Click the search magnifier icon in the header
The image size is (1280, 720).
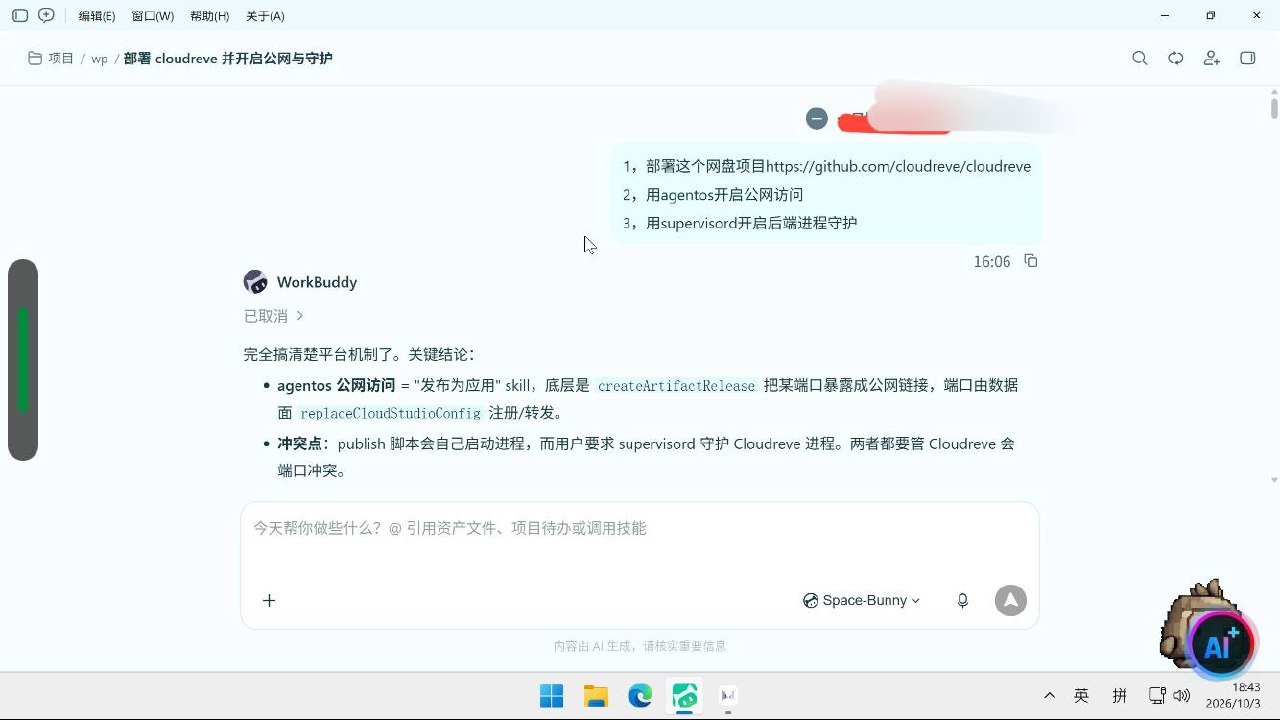[1139, 59]
